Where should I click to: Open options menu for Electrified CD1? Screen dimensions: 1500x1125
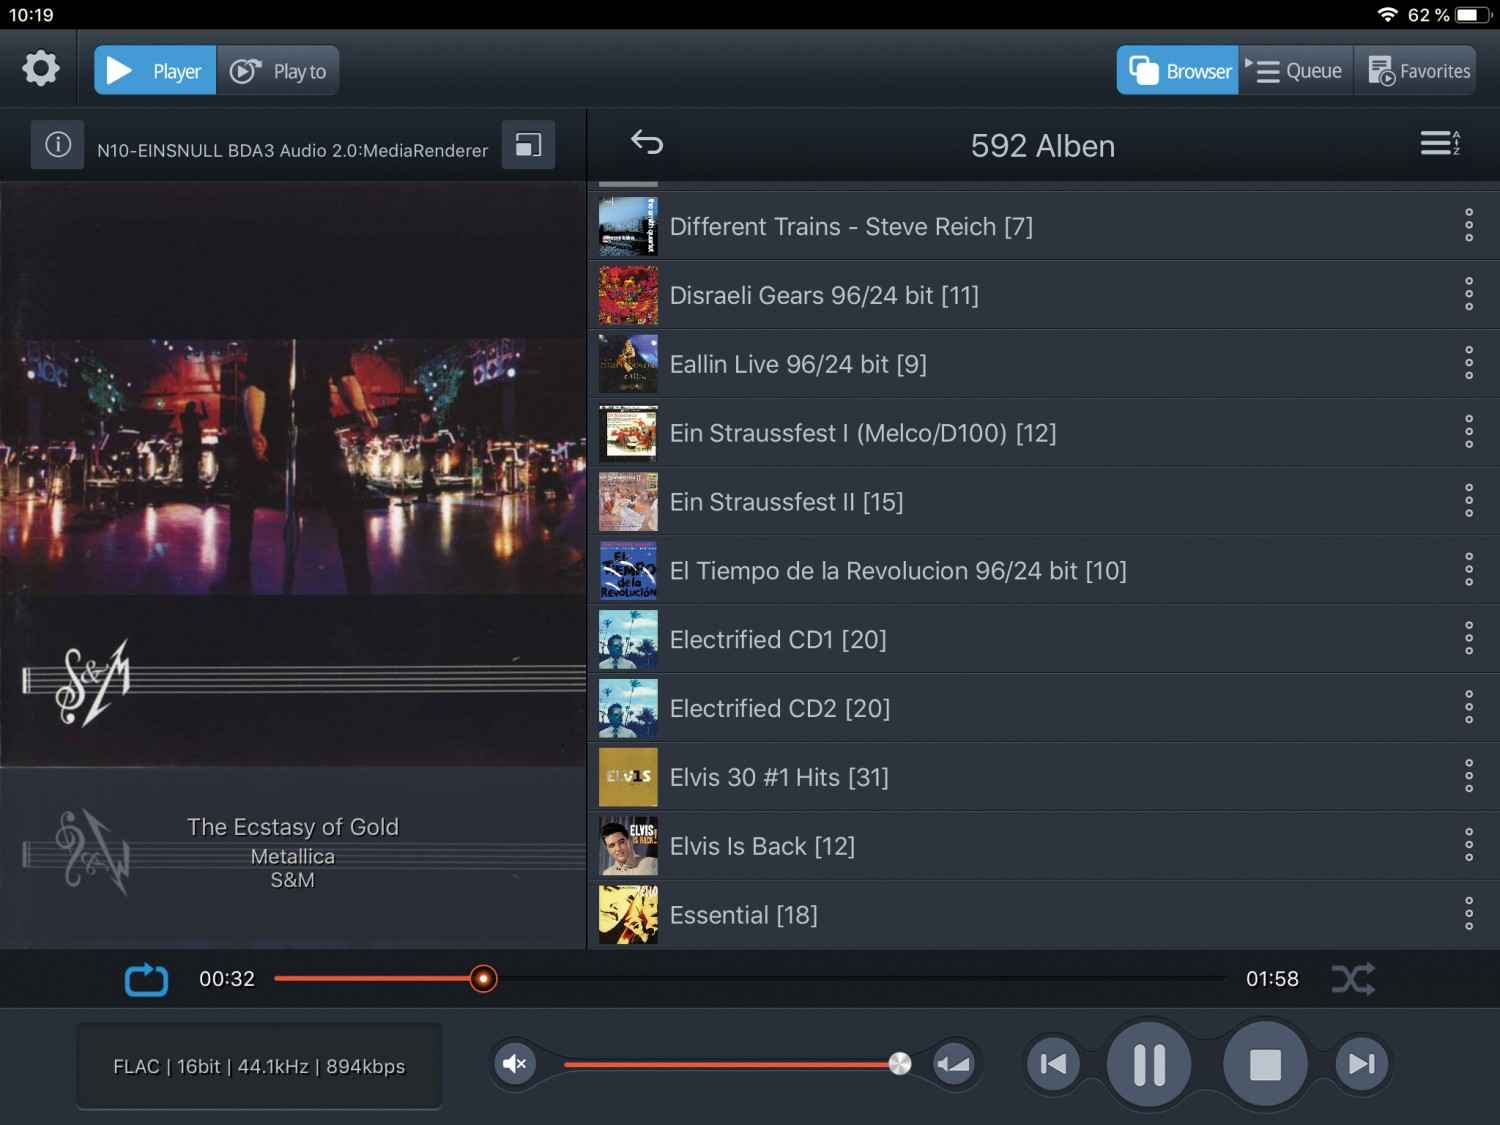point(1468,640)
